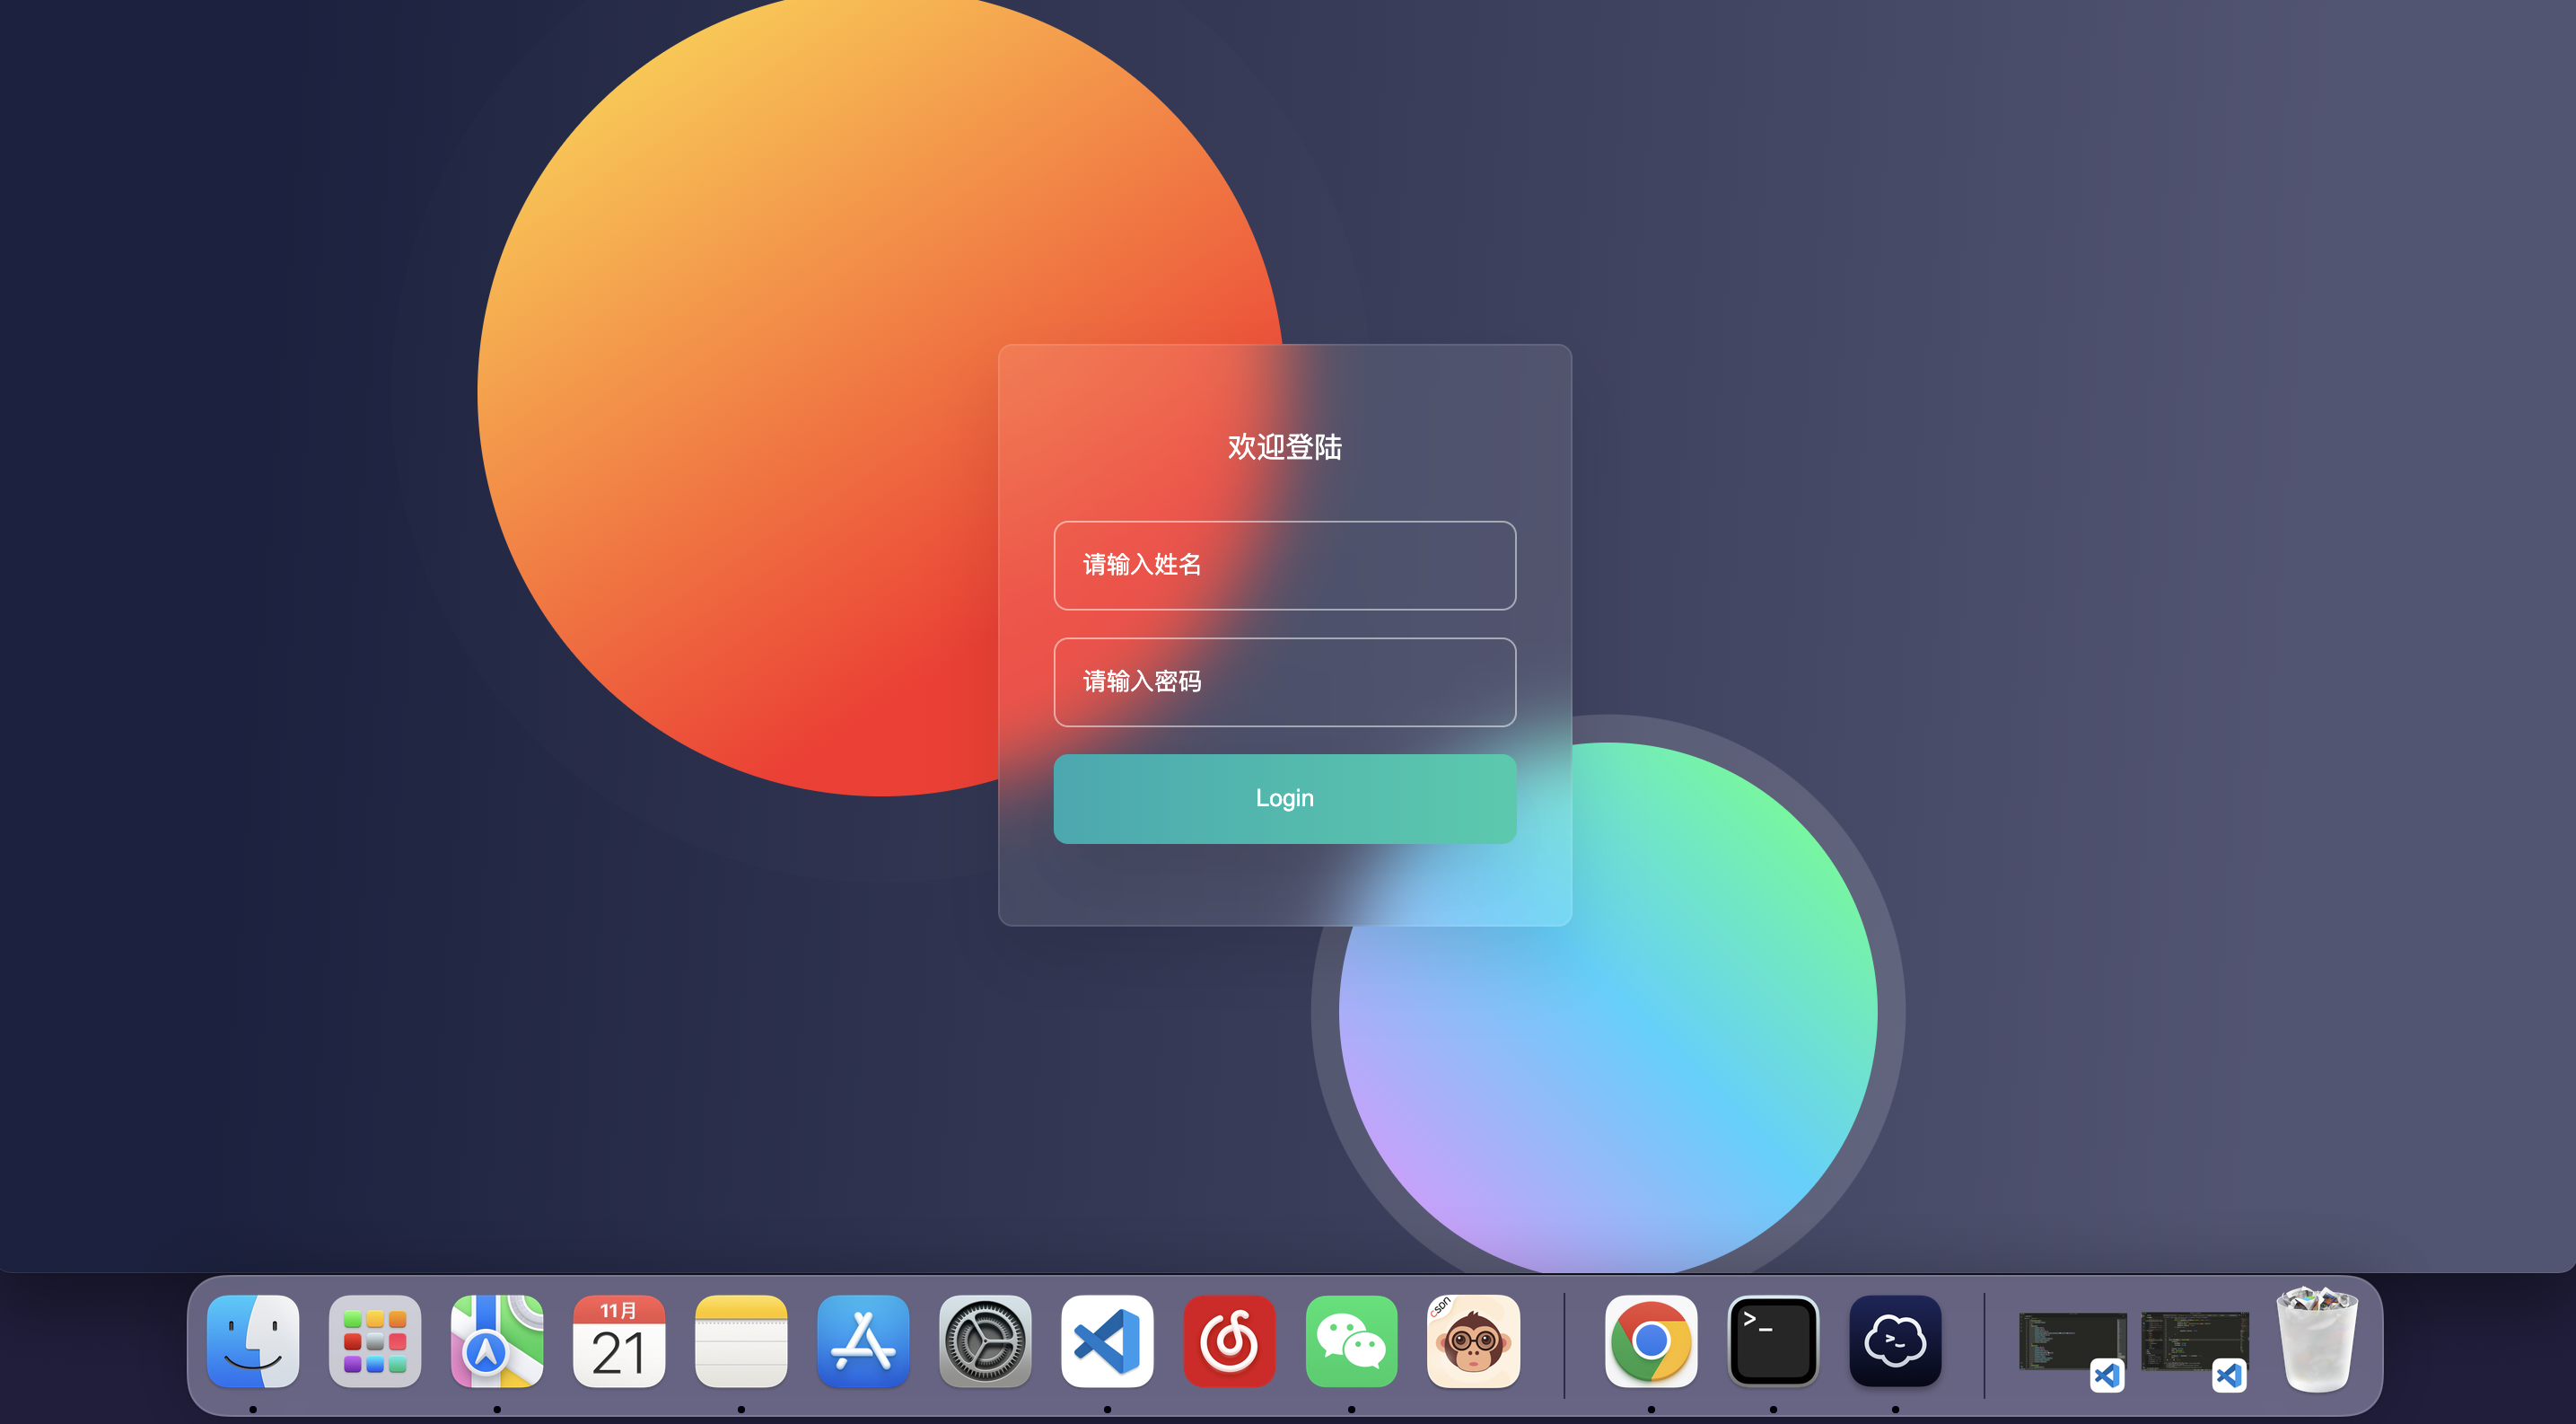This screenshot has height=1424, width=2576.
Task: Open the Trash
Action: 2316,1341
